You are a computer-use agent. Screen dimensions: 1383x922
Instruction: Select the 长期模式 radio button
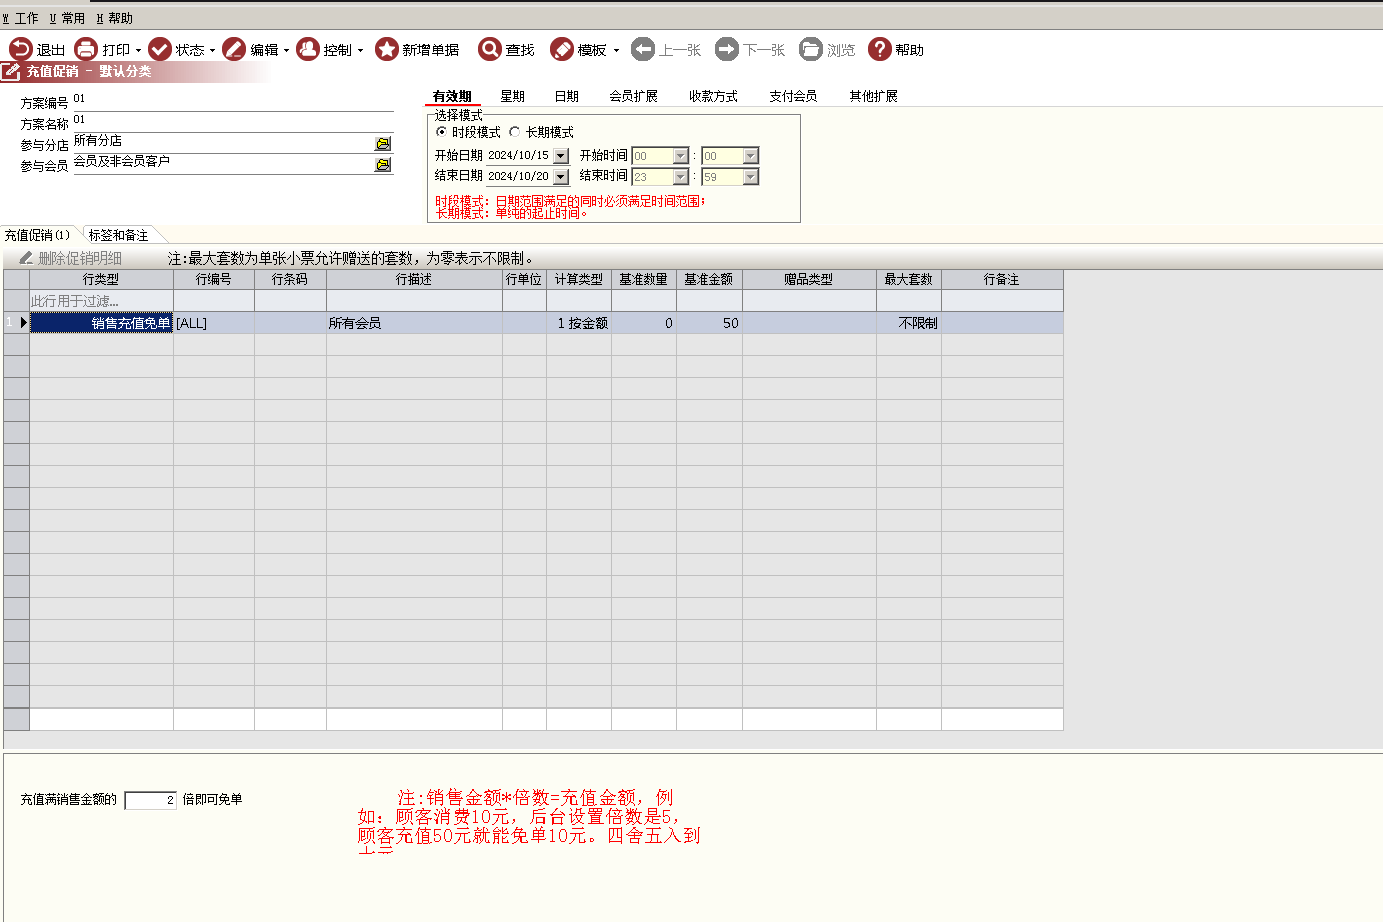tap(515, 132)
